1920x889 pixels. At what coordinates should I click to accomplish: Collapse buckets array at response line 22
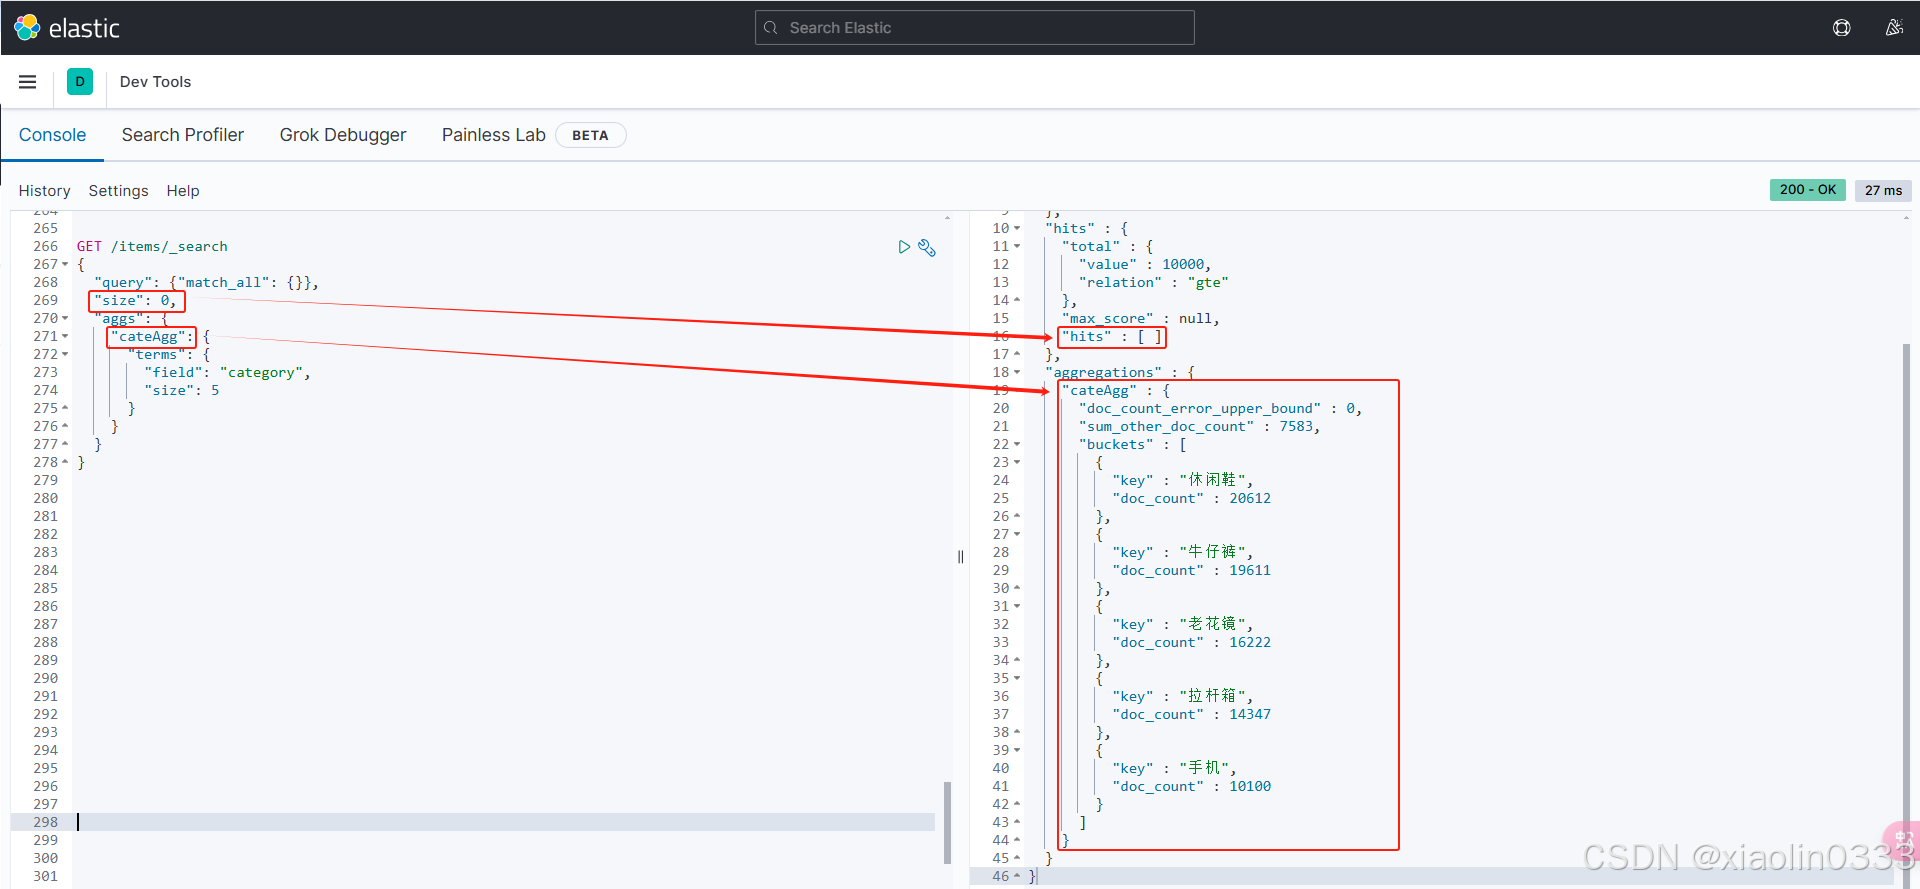coord(1017,445)
